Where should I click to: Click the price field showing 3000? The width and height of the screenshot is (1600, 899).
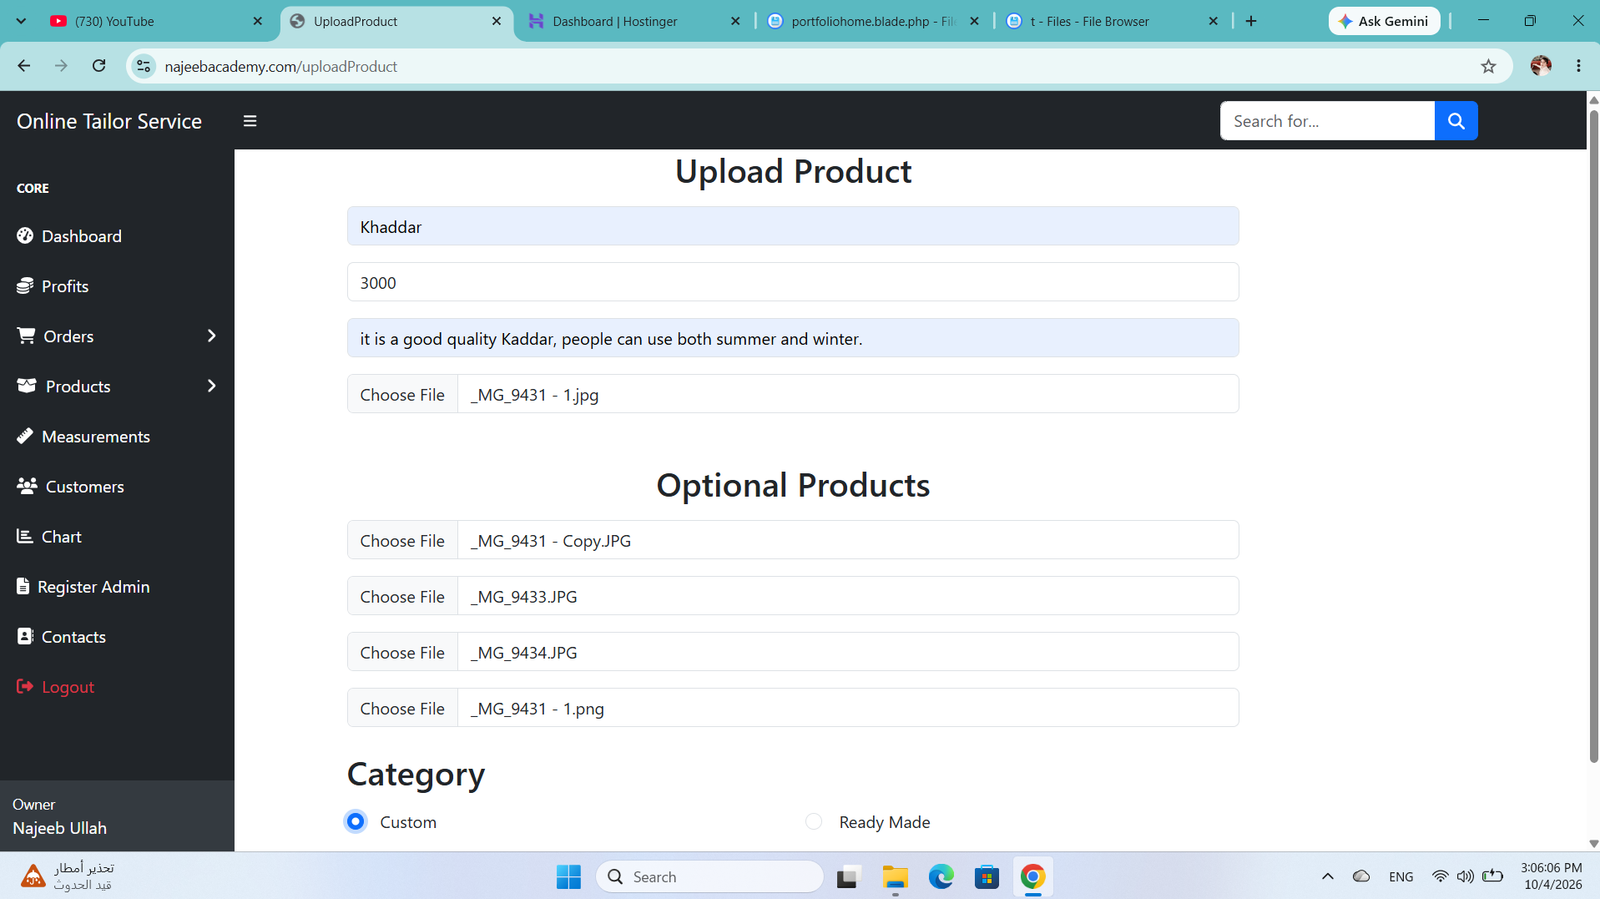[x=793, y=282]
